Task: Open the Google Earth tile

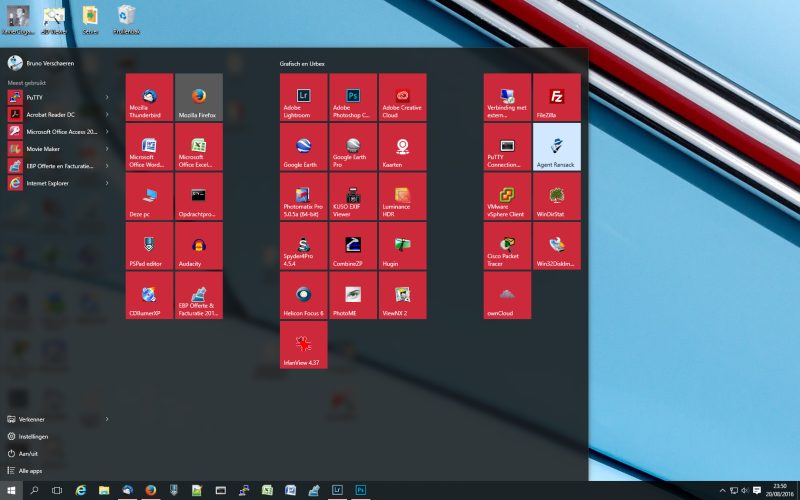Action: coord(304,146)
